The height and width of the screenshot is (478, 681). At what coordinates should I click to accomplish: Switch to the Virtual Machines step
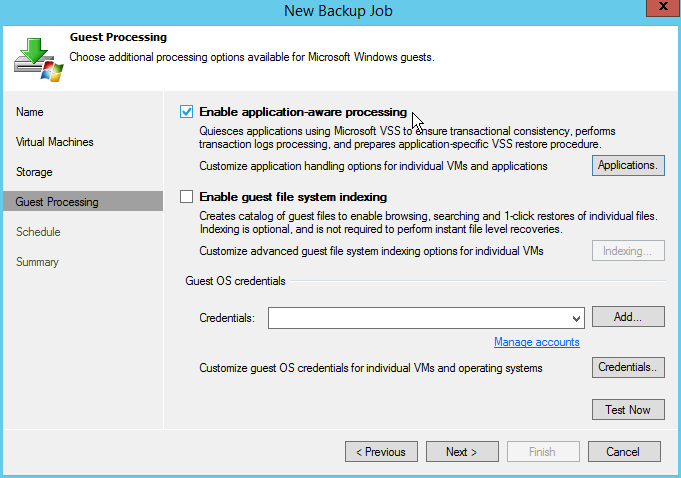point(55,142)
